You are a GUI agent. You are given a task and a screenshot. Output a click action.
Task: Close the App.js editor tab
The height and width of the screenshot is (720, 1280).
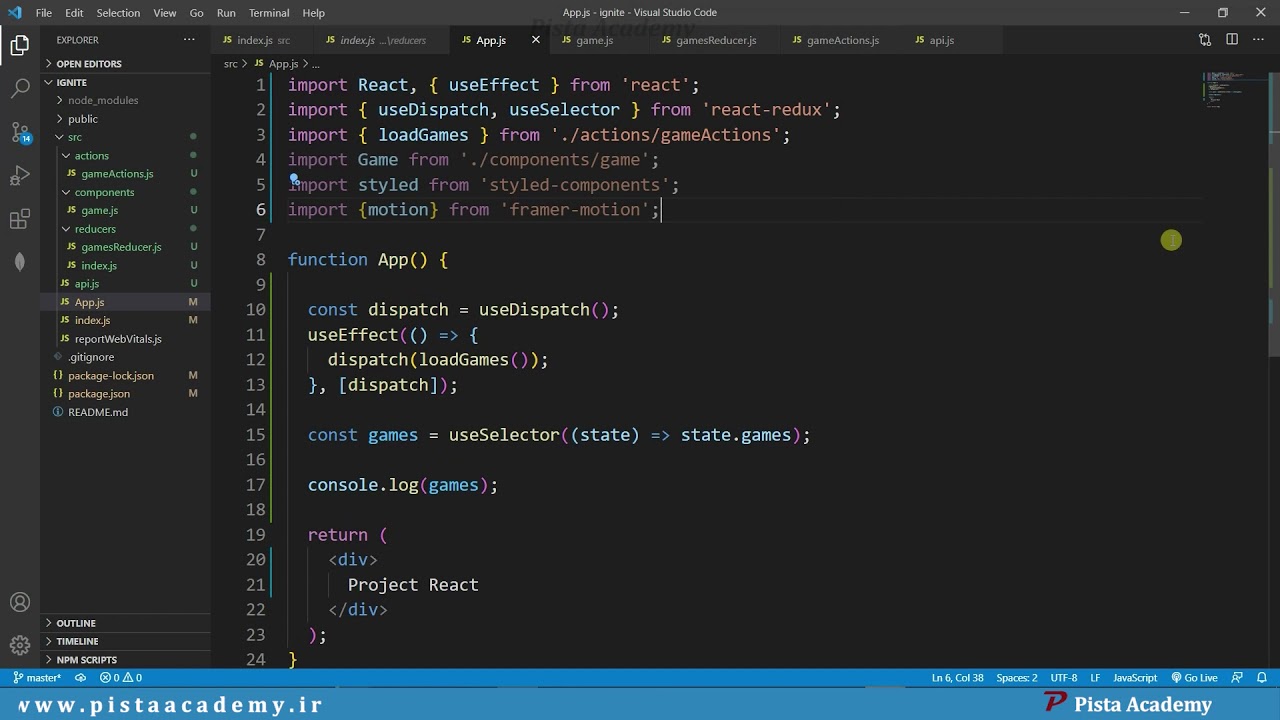(536, 40)
